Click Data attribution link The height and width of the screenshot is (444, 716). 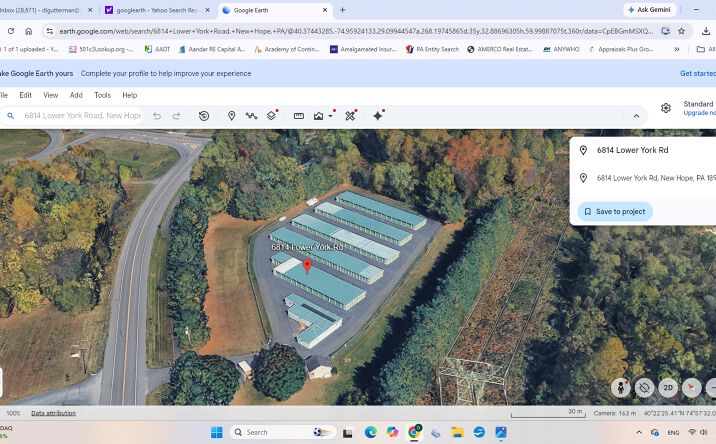pyautogui.click(x=53, y=413)
